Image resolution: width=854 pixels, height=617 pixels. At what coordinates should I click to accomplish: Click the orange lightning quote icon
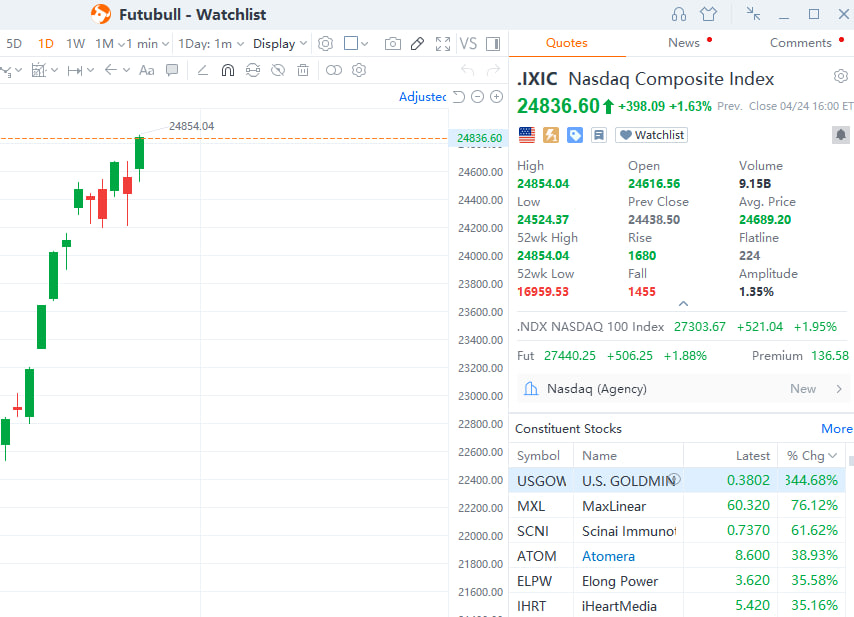[x=551, y=135]
